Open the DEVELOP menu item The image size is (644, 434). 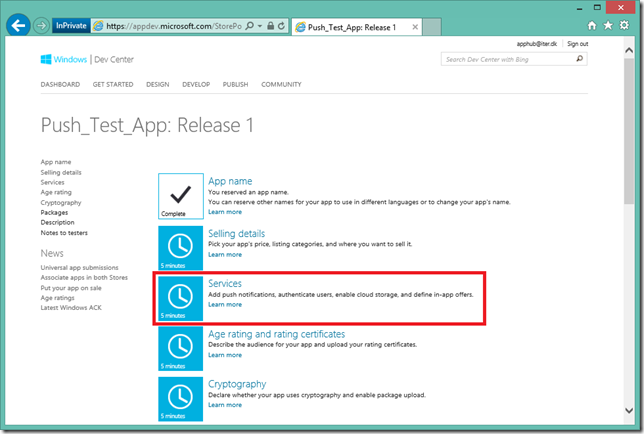pyautogui.click(x=196, y=85)
